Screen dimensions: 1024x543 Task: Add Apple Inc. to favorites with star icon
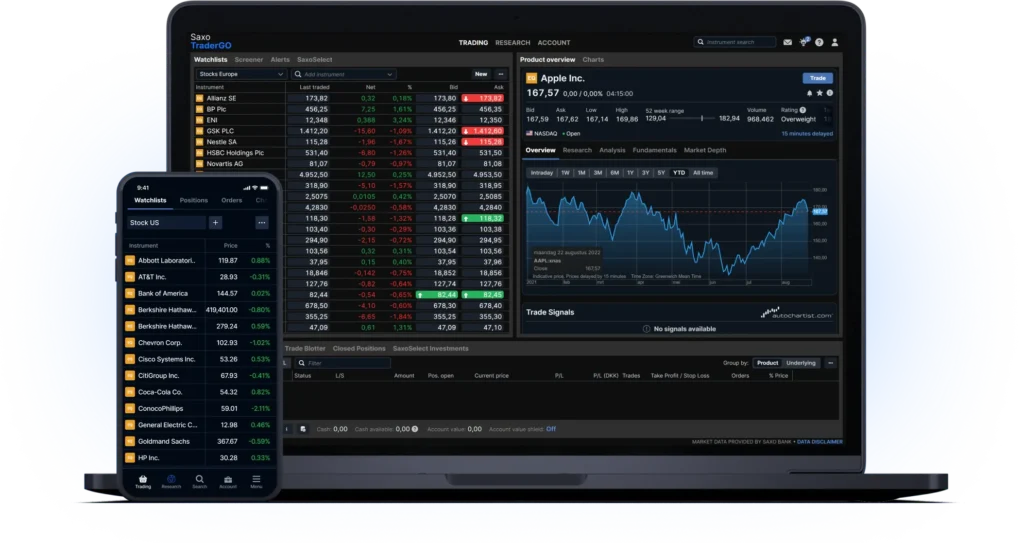[x=820, y=93]
